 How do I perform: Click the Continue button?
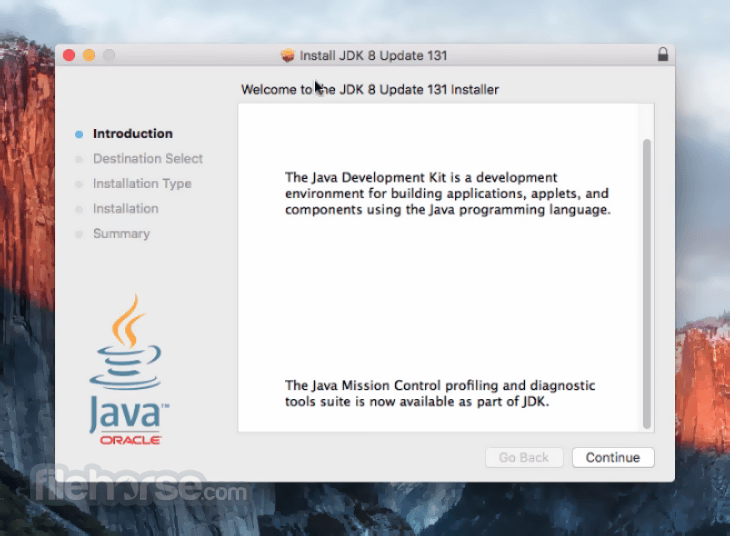(613, 457)
